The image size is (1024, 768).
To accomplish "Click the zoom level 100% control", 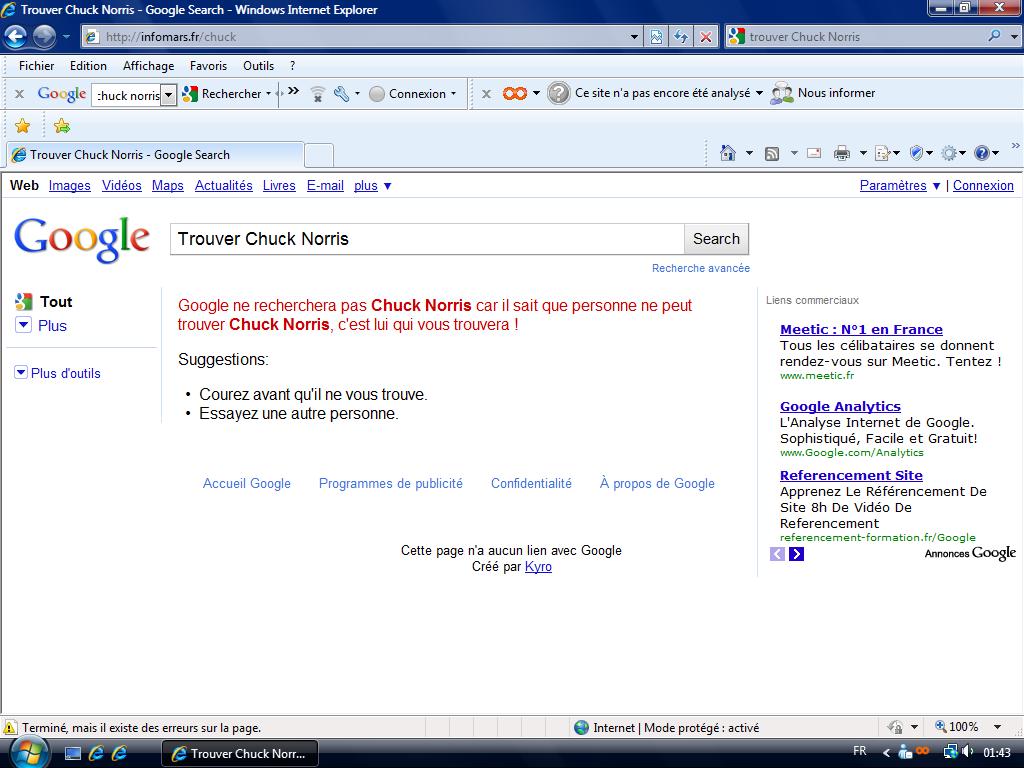I will pos(957,727).
